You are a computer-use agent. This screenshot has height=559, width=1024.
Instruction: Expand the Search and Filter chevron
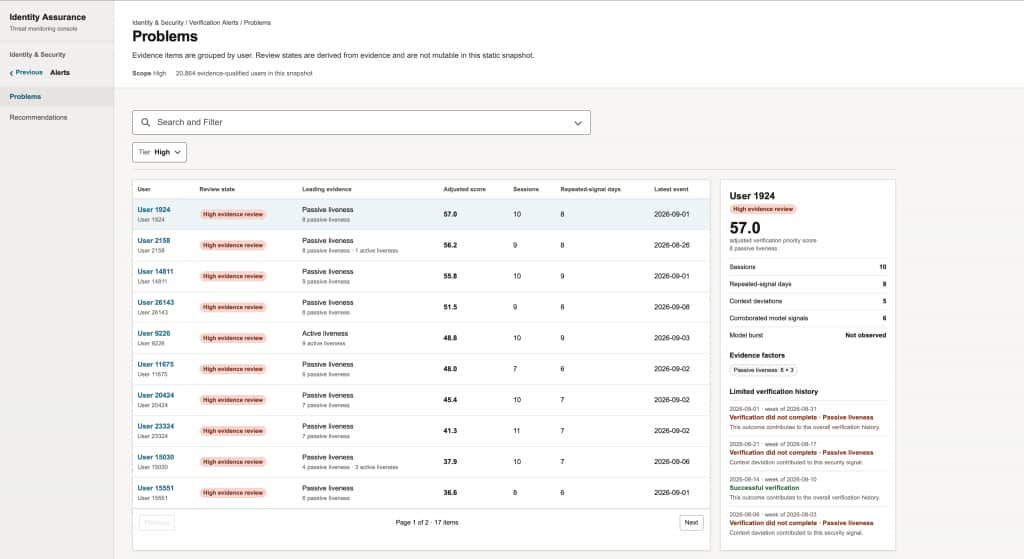(x=577, y=123)
